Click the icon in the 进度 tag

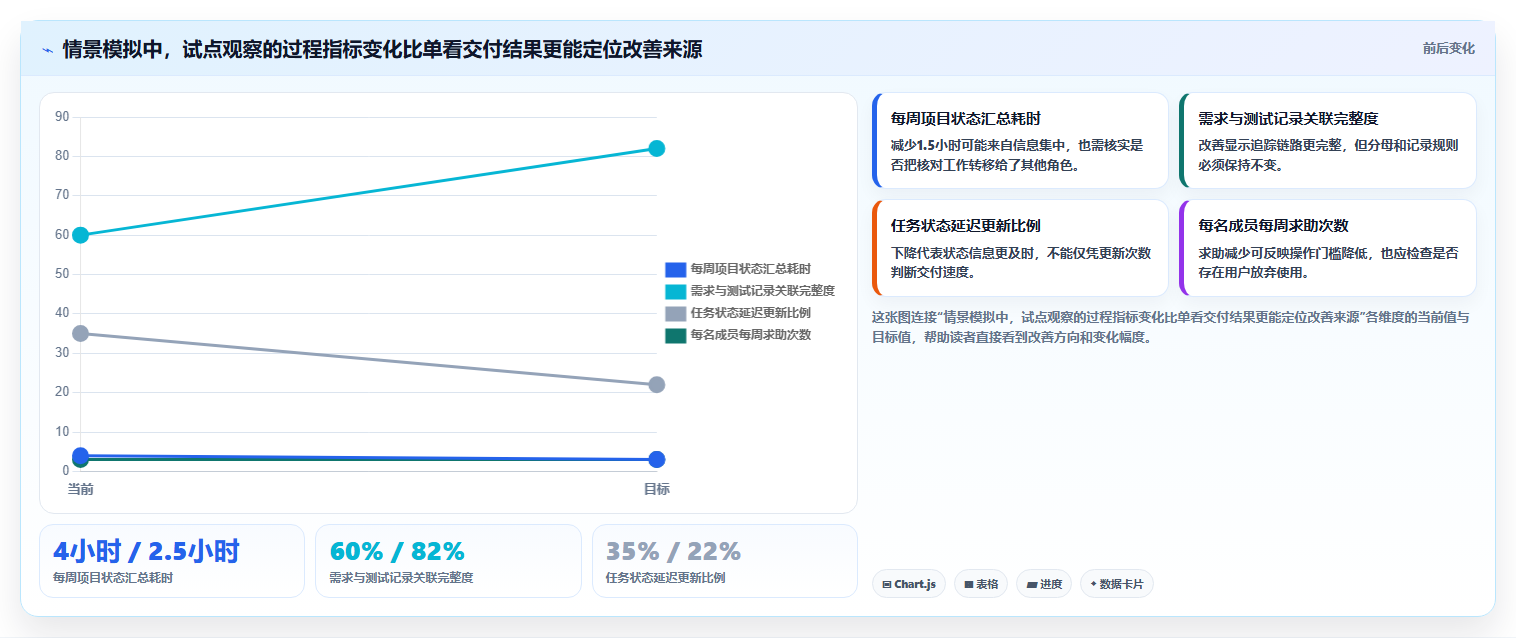coord(1031,584)
